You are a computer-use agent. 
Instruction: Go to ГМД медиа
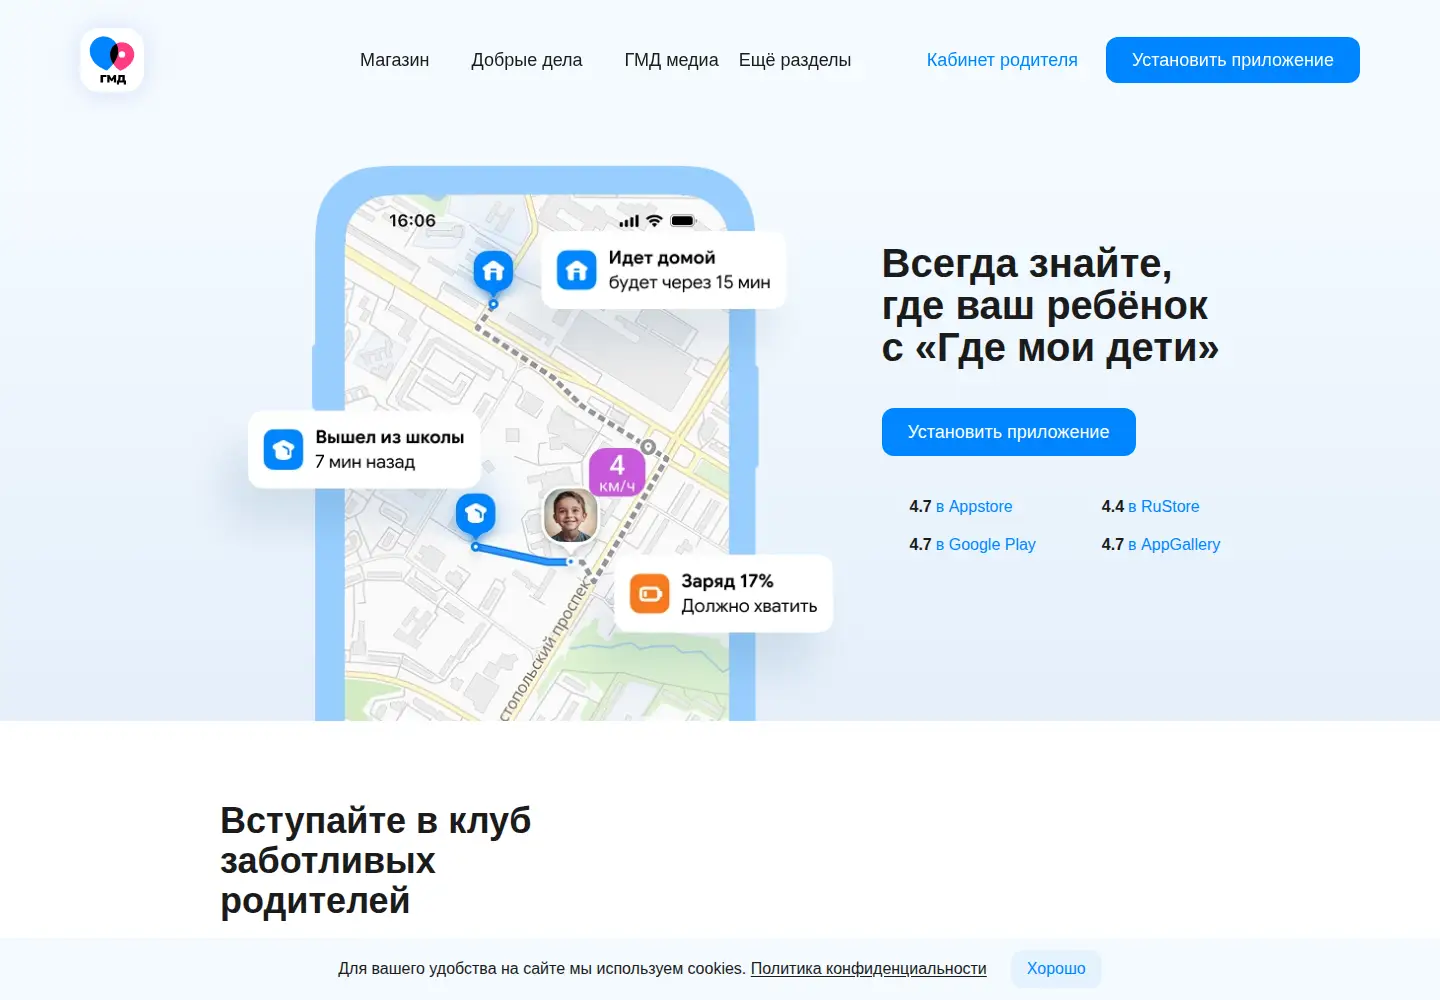point(671,60)
